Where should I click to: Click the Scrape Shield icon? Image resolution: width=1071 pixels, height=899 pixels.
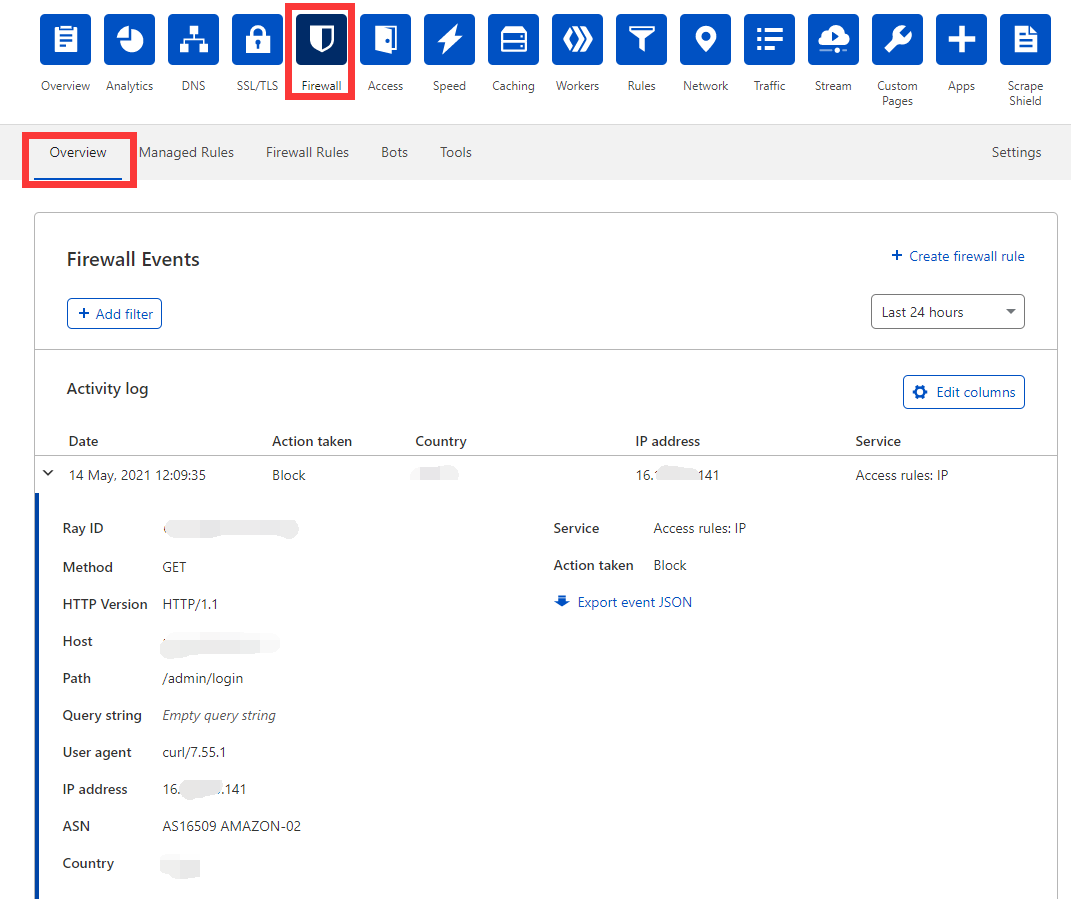tap(1025, 40)
